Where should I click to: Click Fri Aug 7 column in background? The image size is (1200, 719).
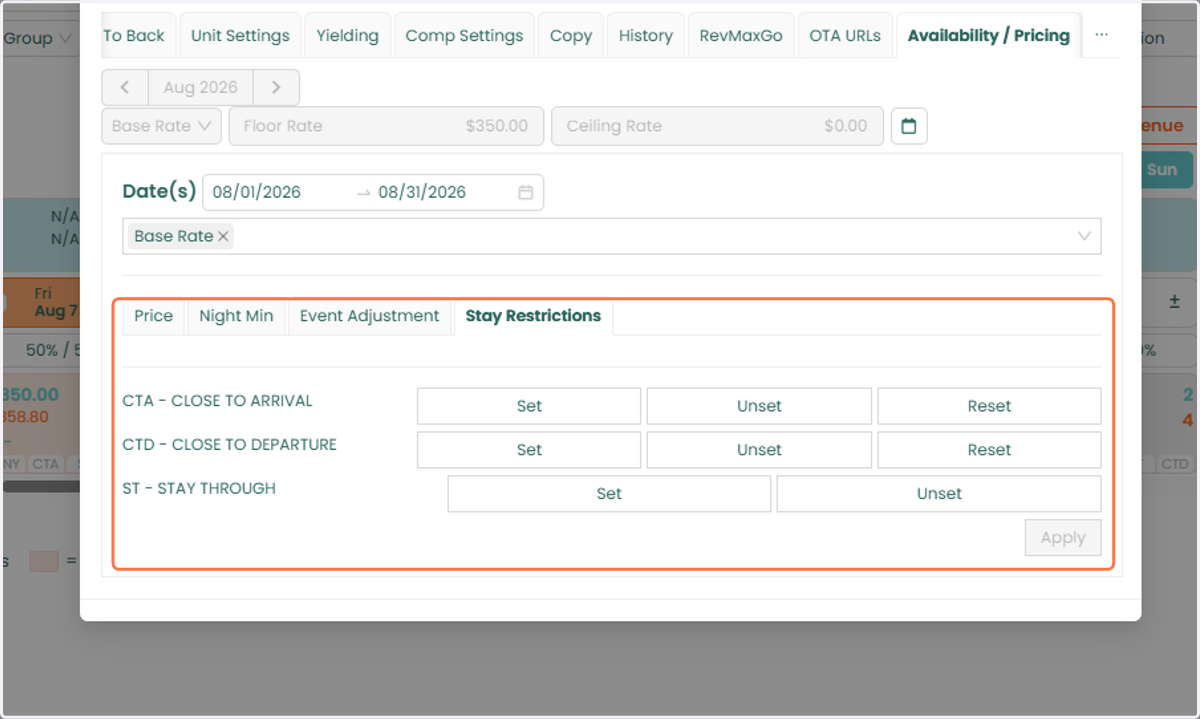click(x=42, y=302)
